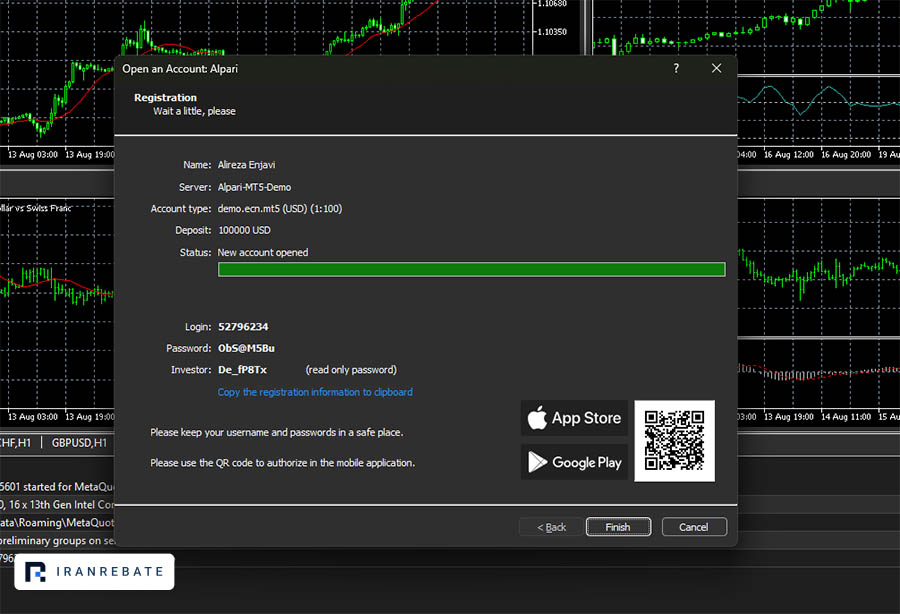
Task: Click the green registration progress bar
Action: point(471,270)
